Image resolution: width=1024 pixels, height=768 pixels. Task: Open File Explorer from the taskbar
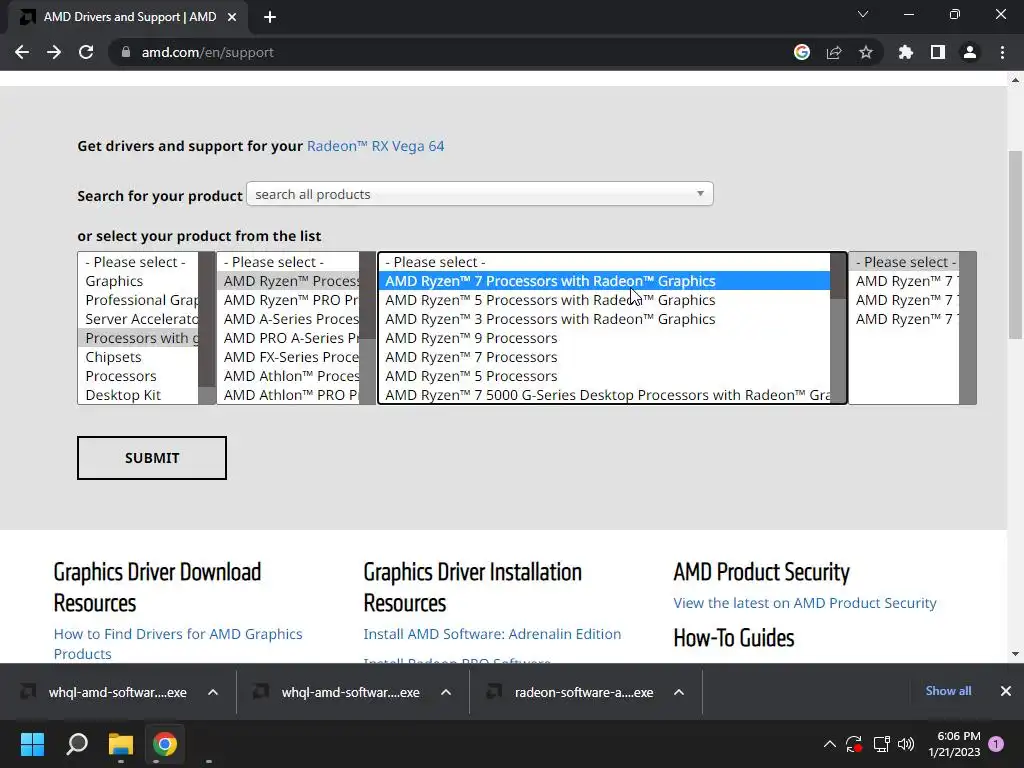click(121, 744)
